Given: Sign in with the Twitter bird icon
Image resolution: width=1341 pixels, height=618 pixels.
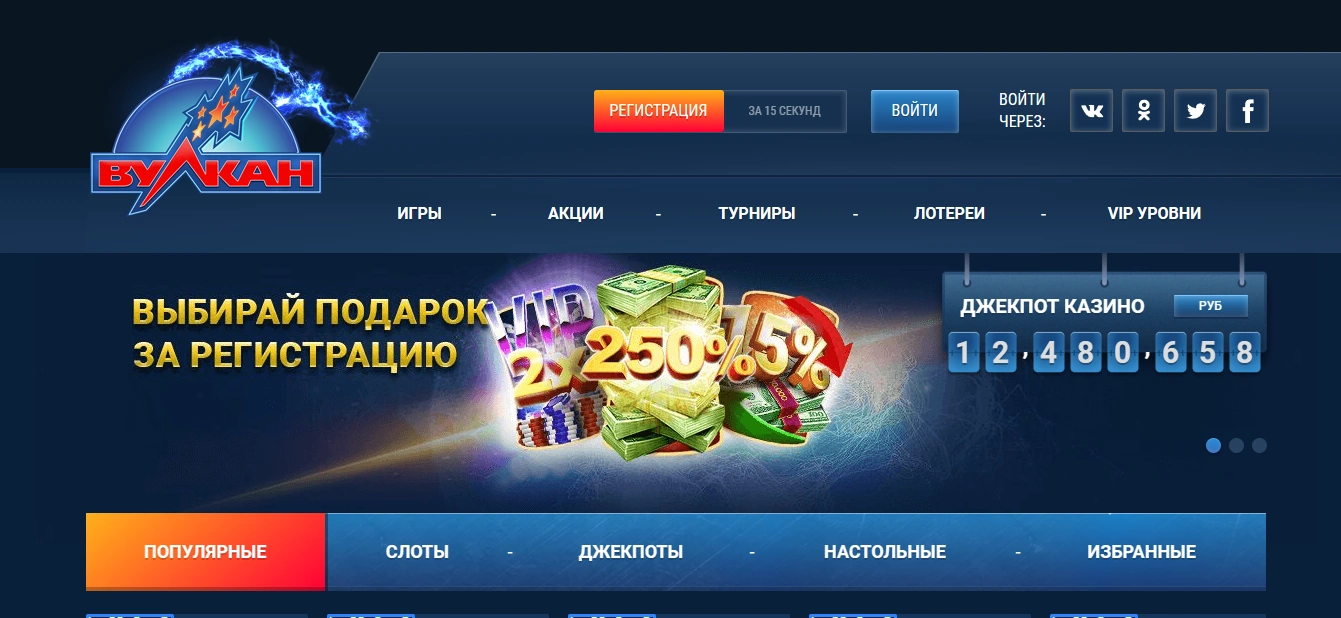Looking at the screenshot, I should click(1195, 111).
